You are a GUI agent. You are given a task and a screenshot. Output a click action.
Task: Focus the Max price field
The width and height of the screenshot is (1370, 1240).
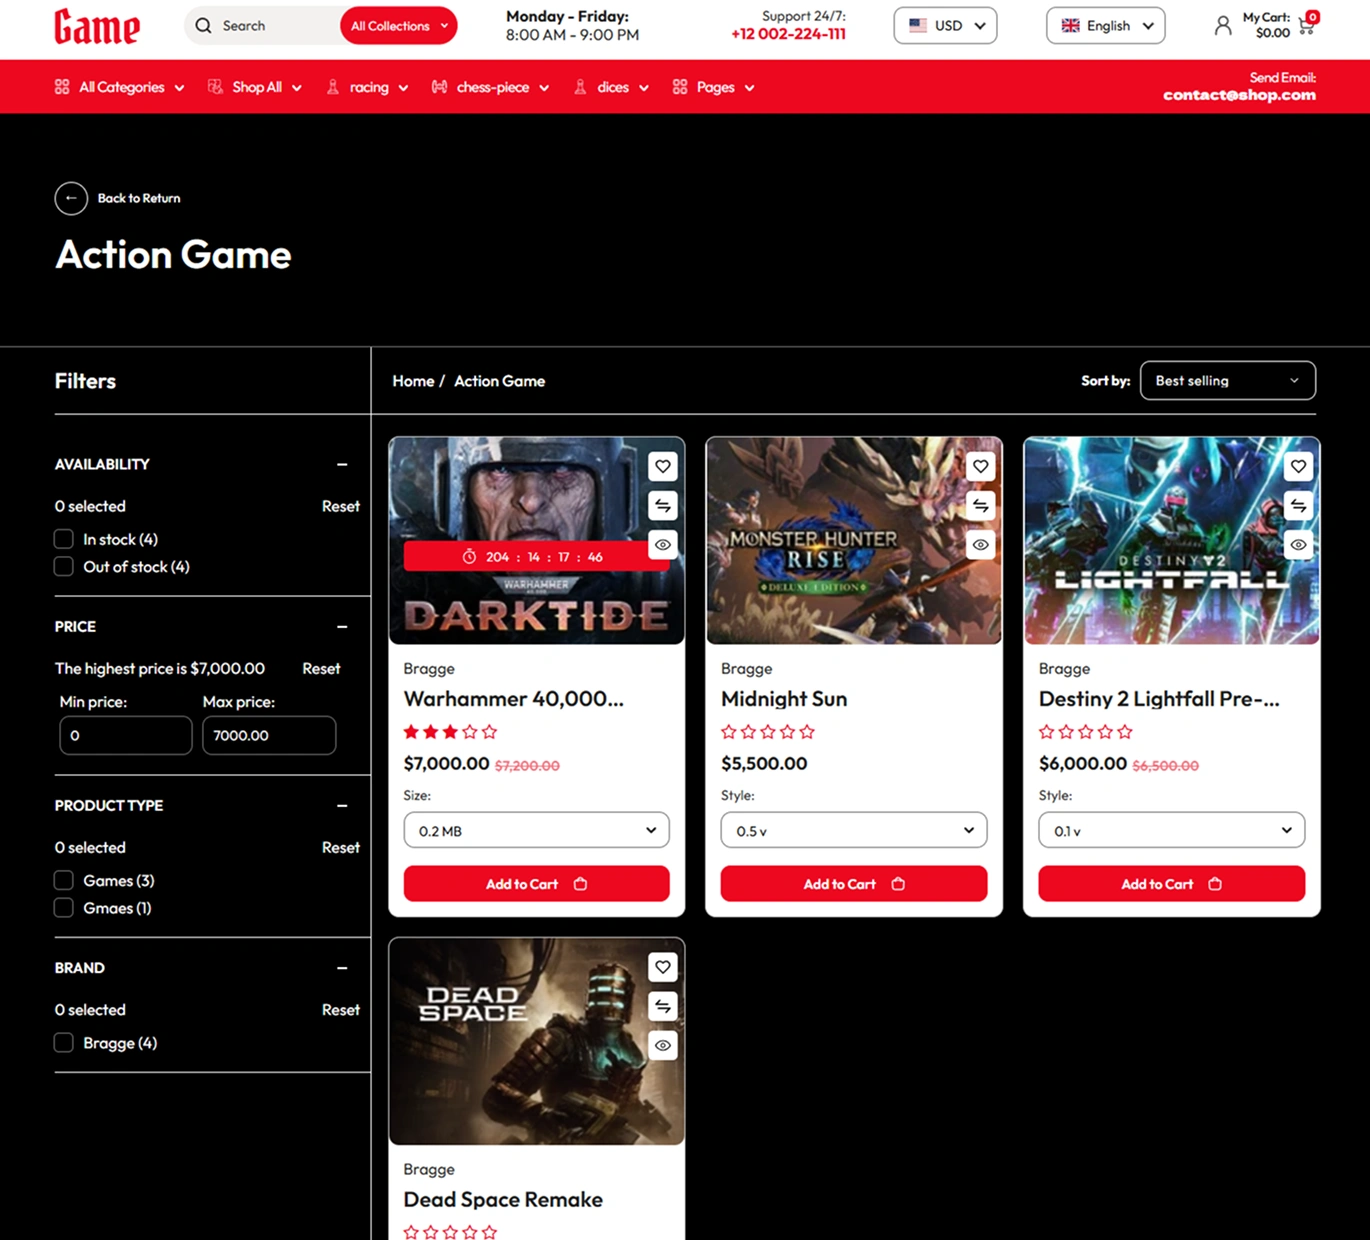tap(269, 736)
